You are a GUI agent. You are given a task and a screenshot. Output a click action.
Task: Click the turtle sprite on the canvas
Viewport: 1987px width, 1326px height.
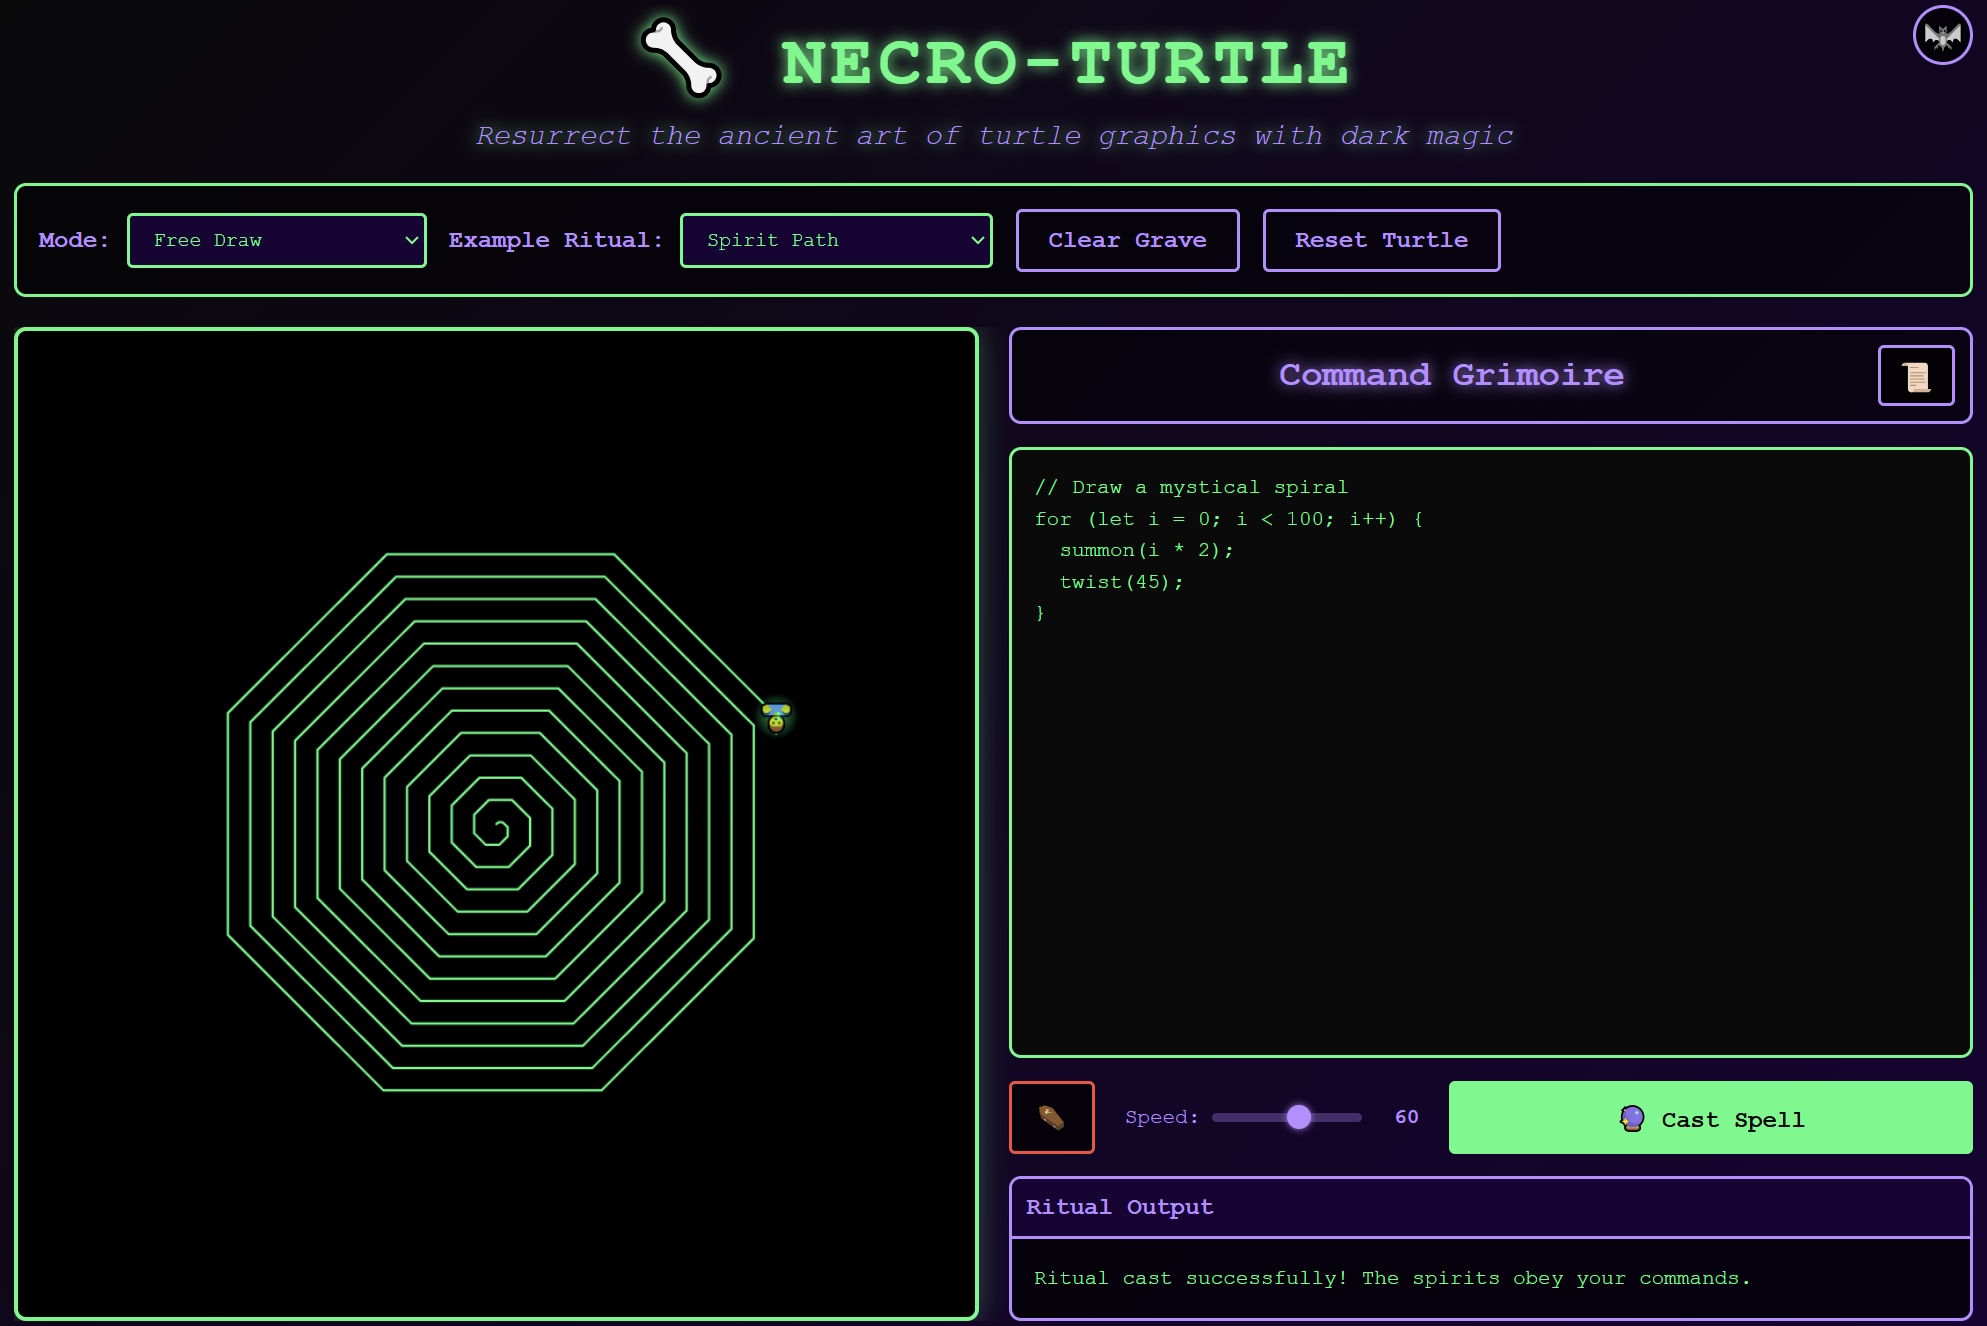coord(776,717)
